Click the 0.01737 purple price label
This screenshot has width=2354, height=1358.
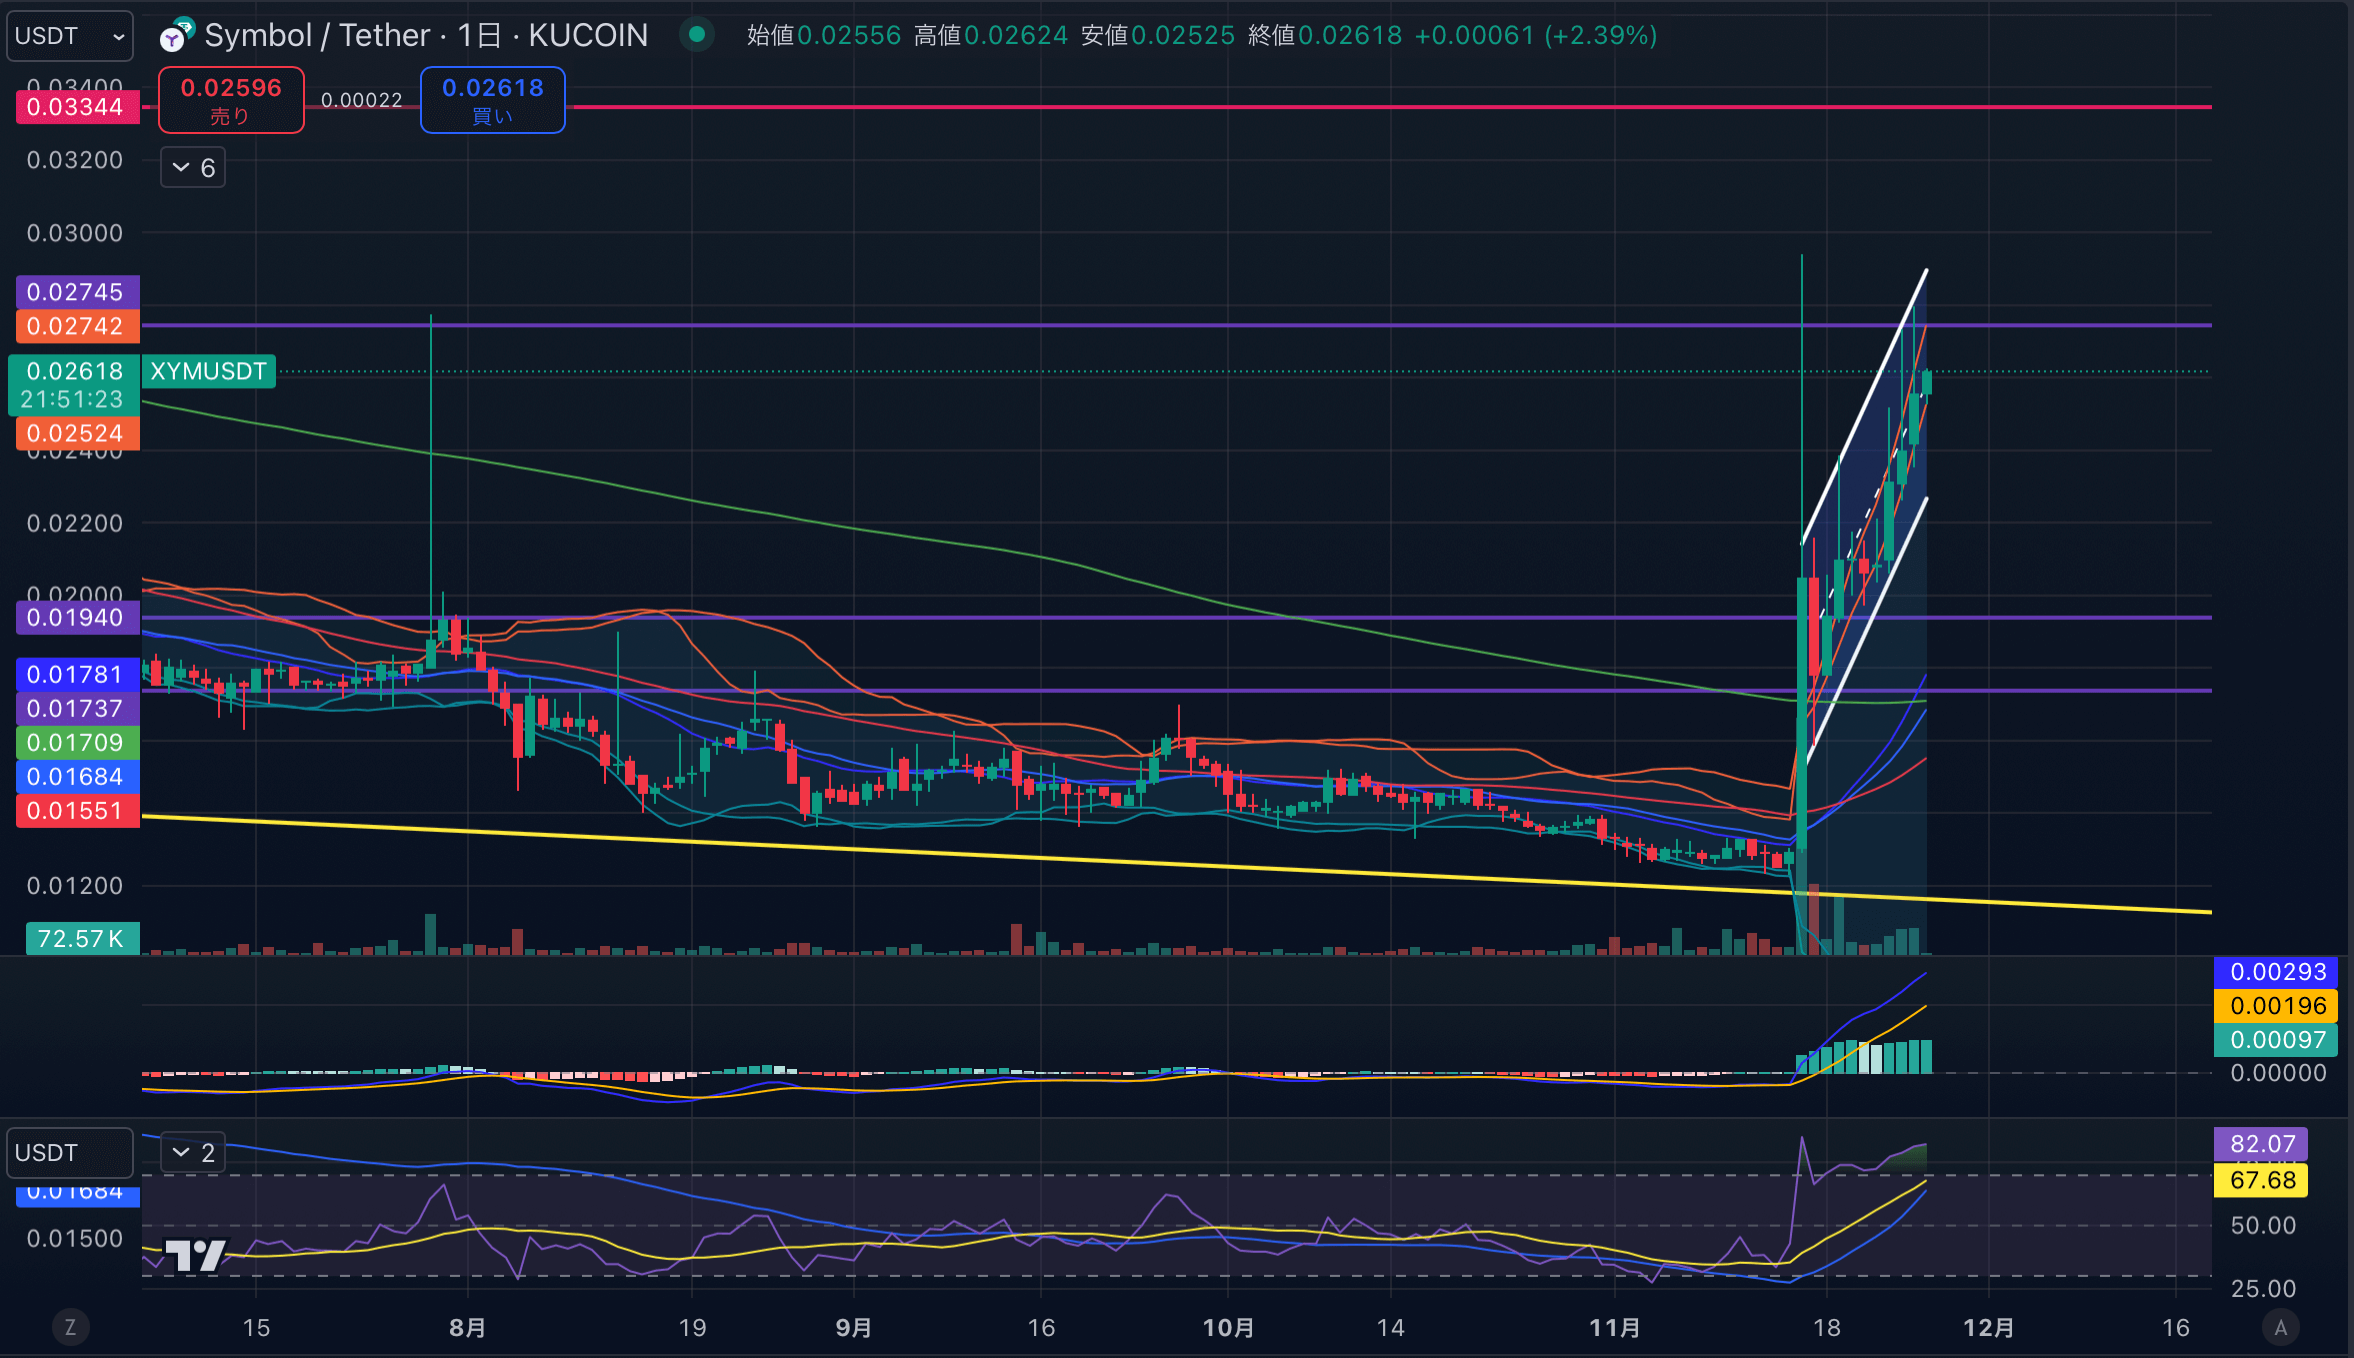[x=76, y=709]
